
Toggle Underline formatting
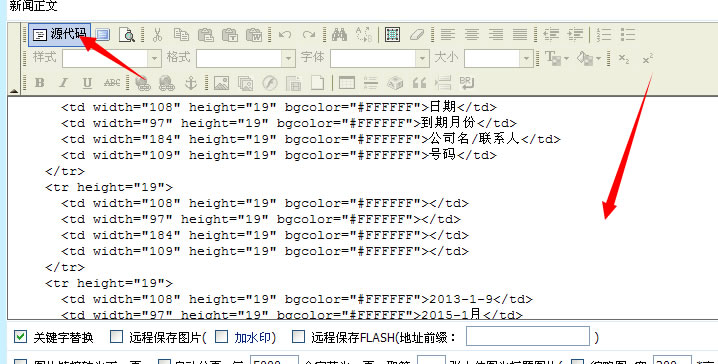tap(87, 83)
